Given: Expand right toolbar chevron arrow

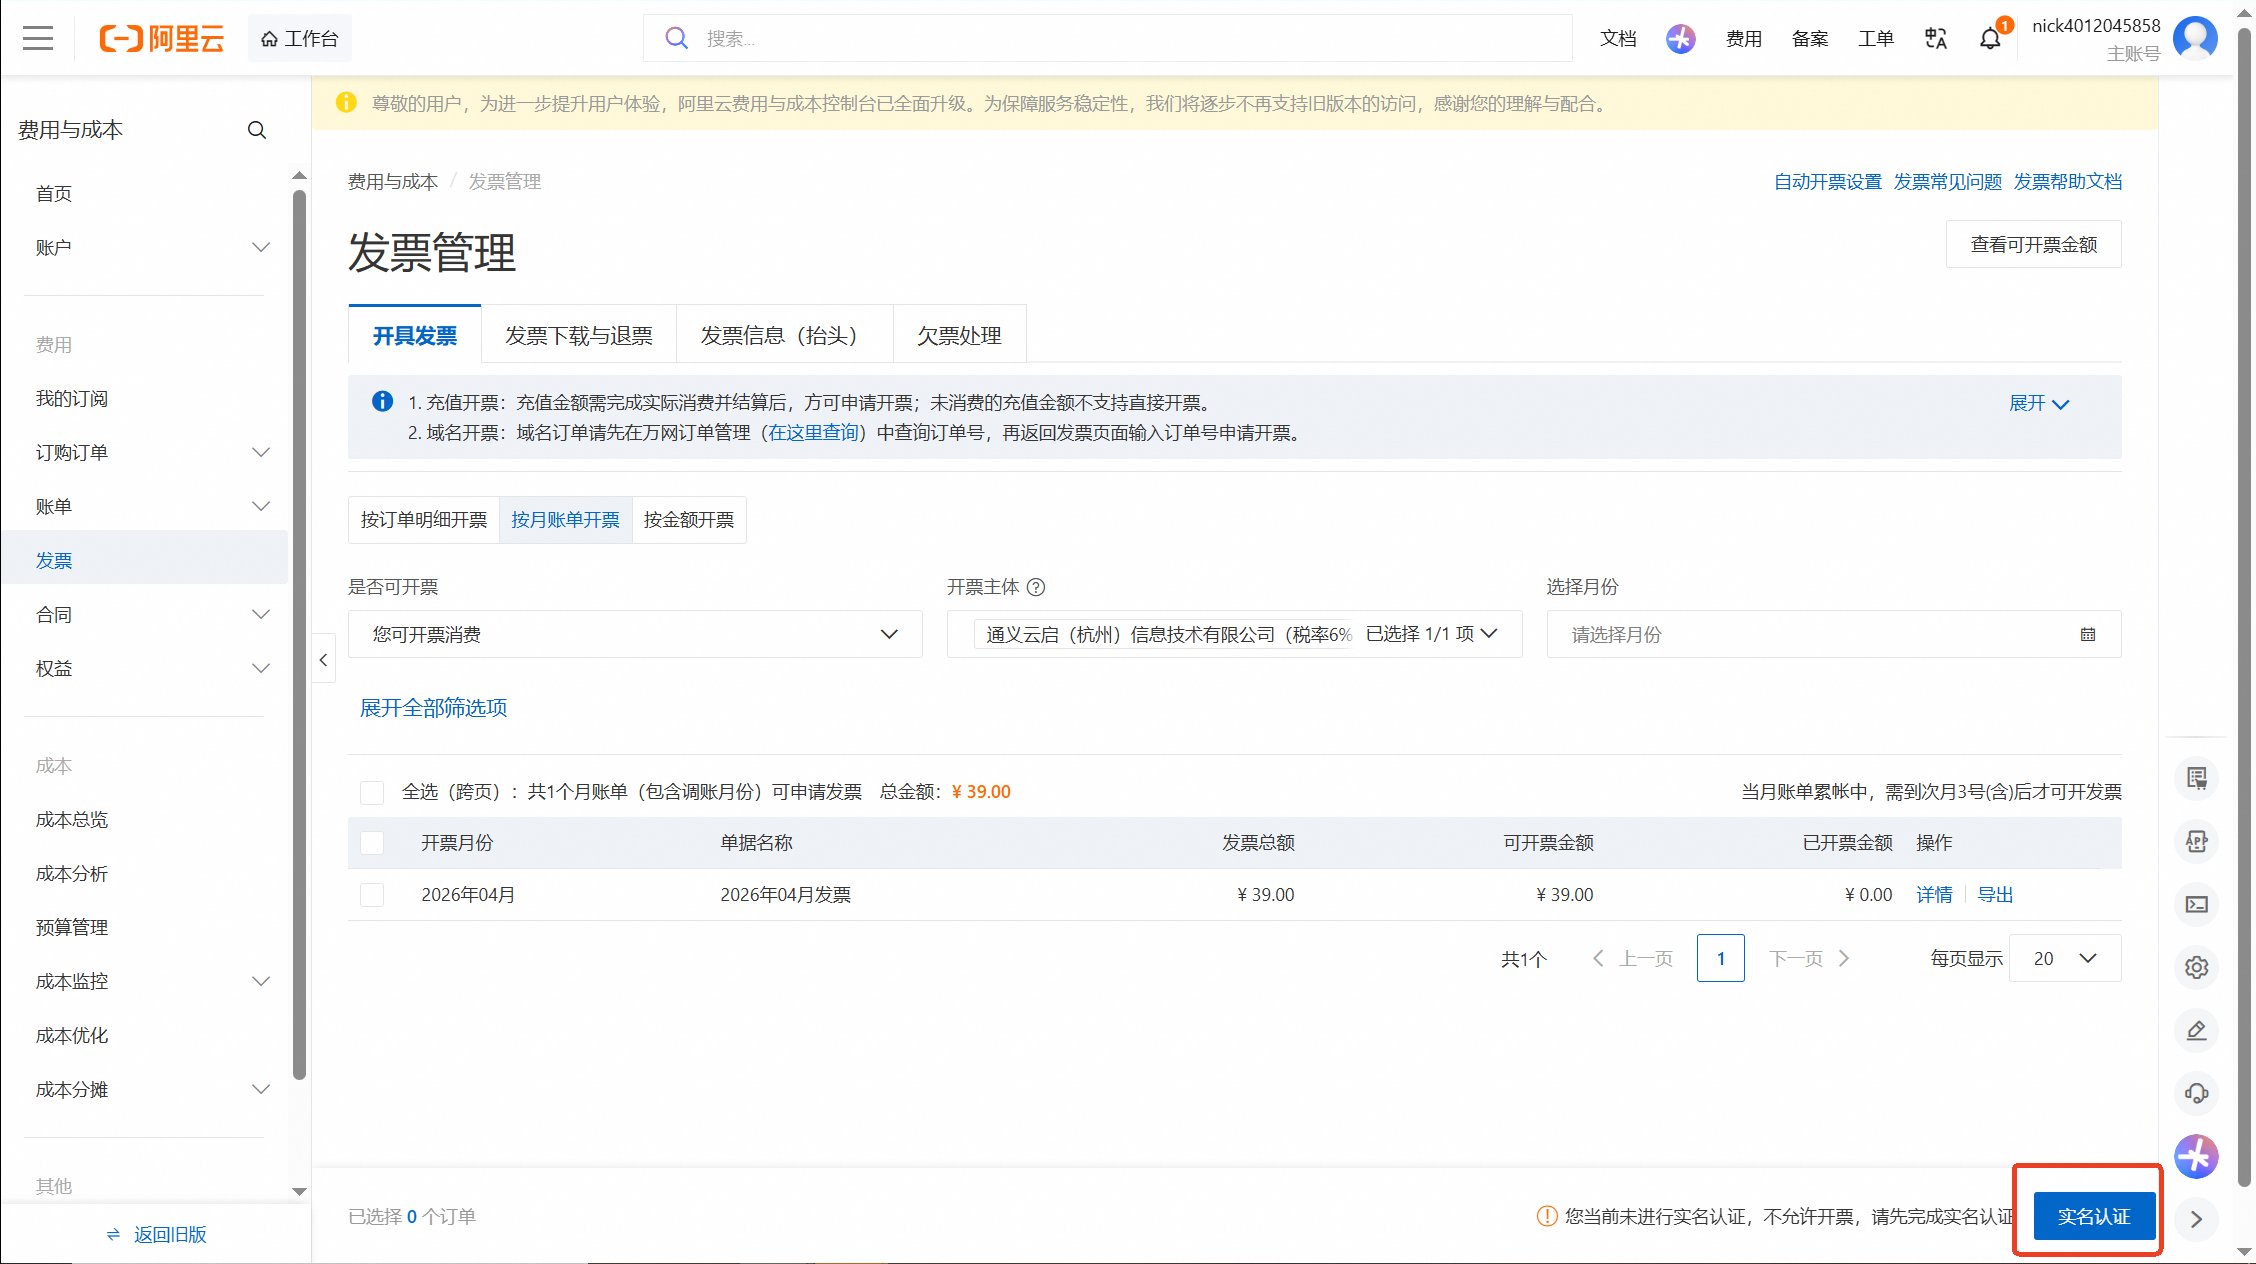Looking at the screenshot, I should tap(2196, 1219).
